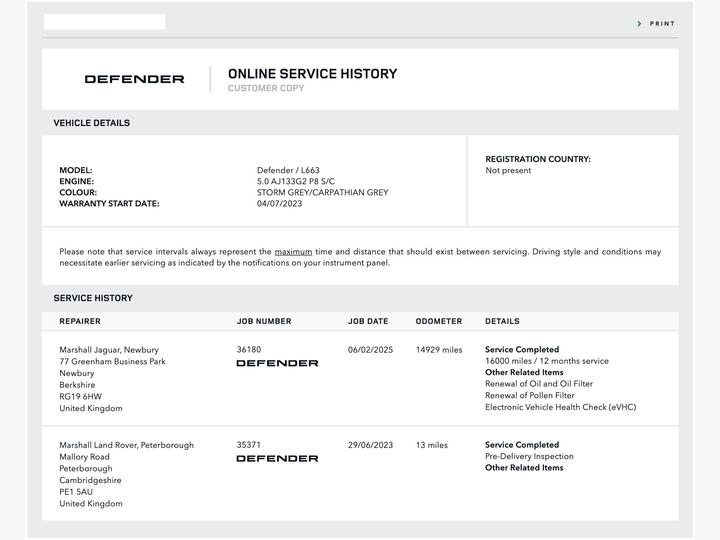Click odometer reading '14929 miles'

[439, 349]
